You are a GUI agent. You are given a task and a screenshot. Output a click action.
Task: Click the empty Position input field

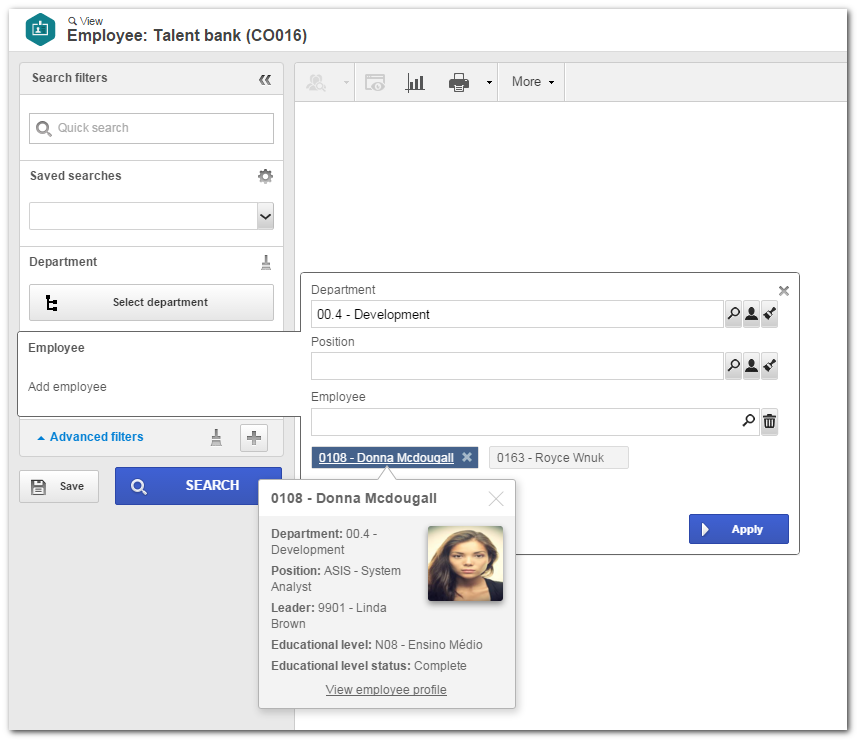click(517, 366)
